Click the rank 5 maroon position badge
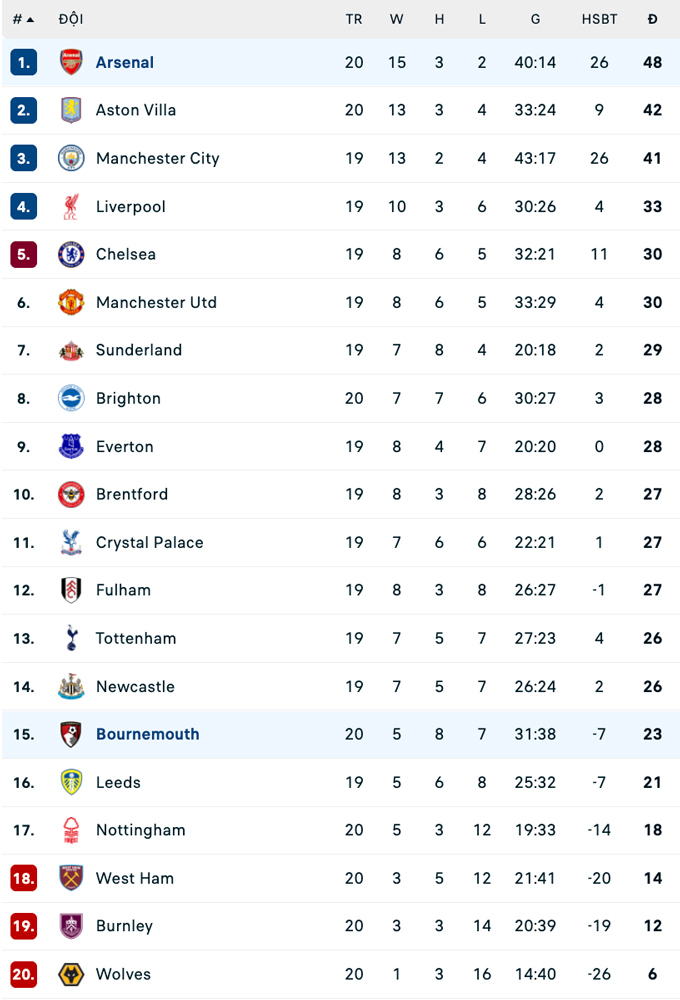 click(x=24, y=254)
